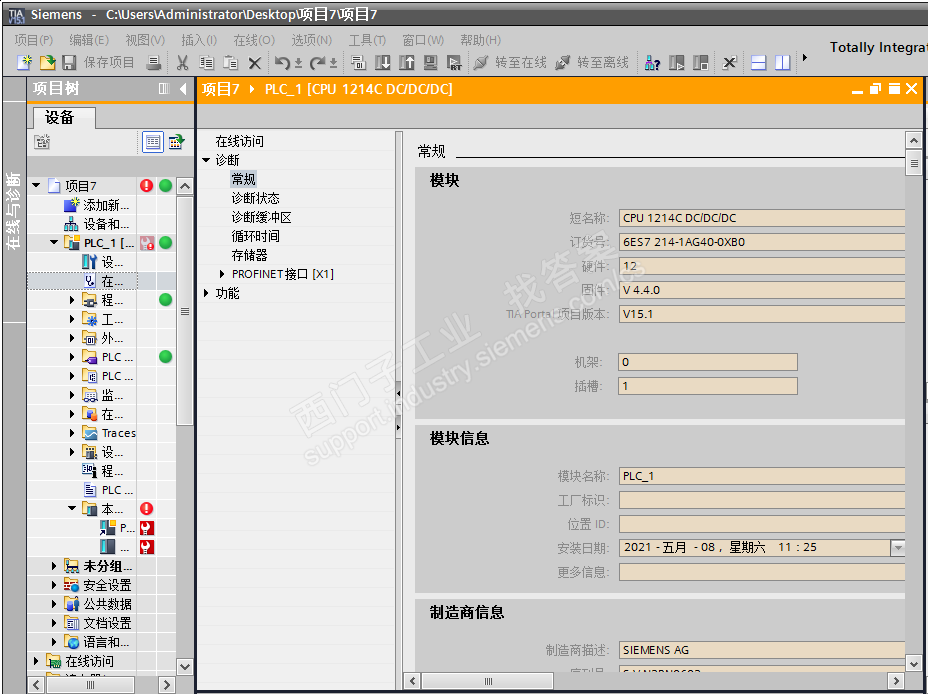Click the New project toolbar icon
This screenshot has width=928, height=694.
pos(24,62)
